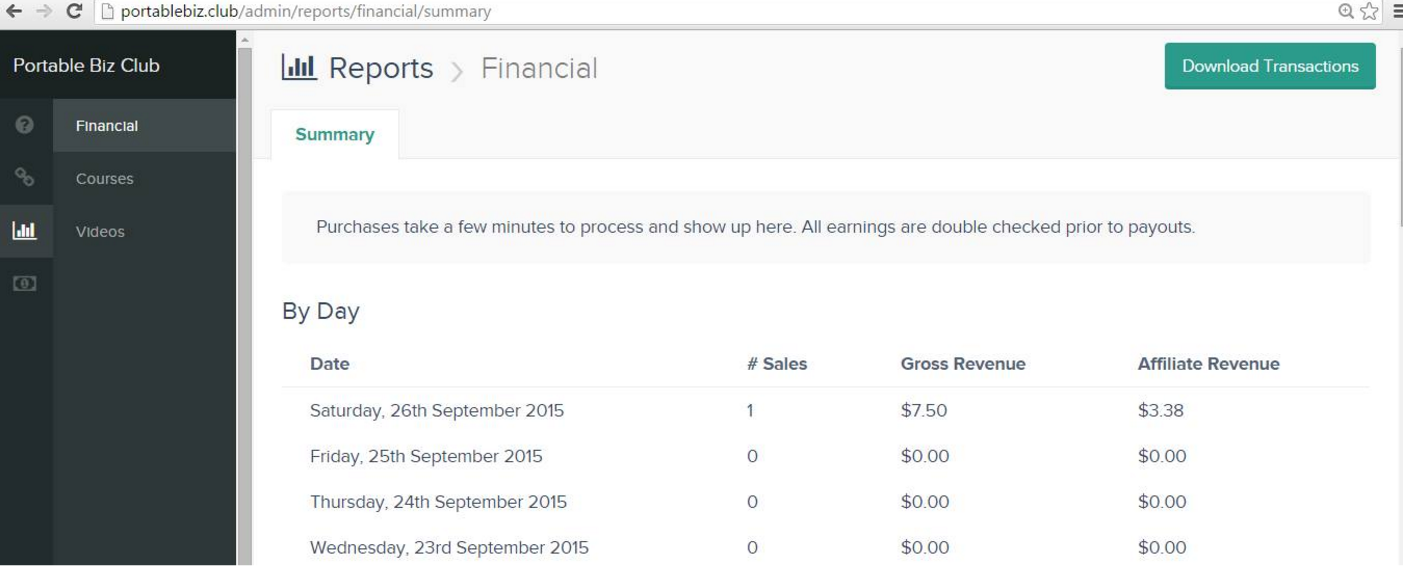Open Videos in the sidebar menu
The width and height of the screenshot is (1404, 567).
coord(100,232)
